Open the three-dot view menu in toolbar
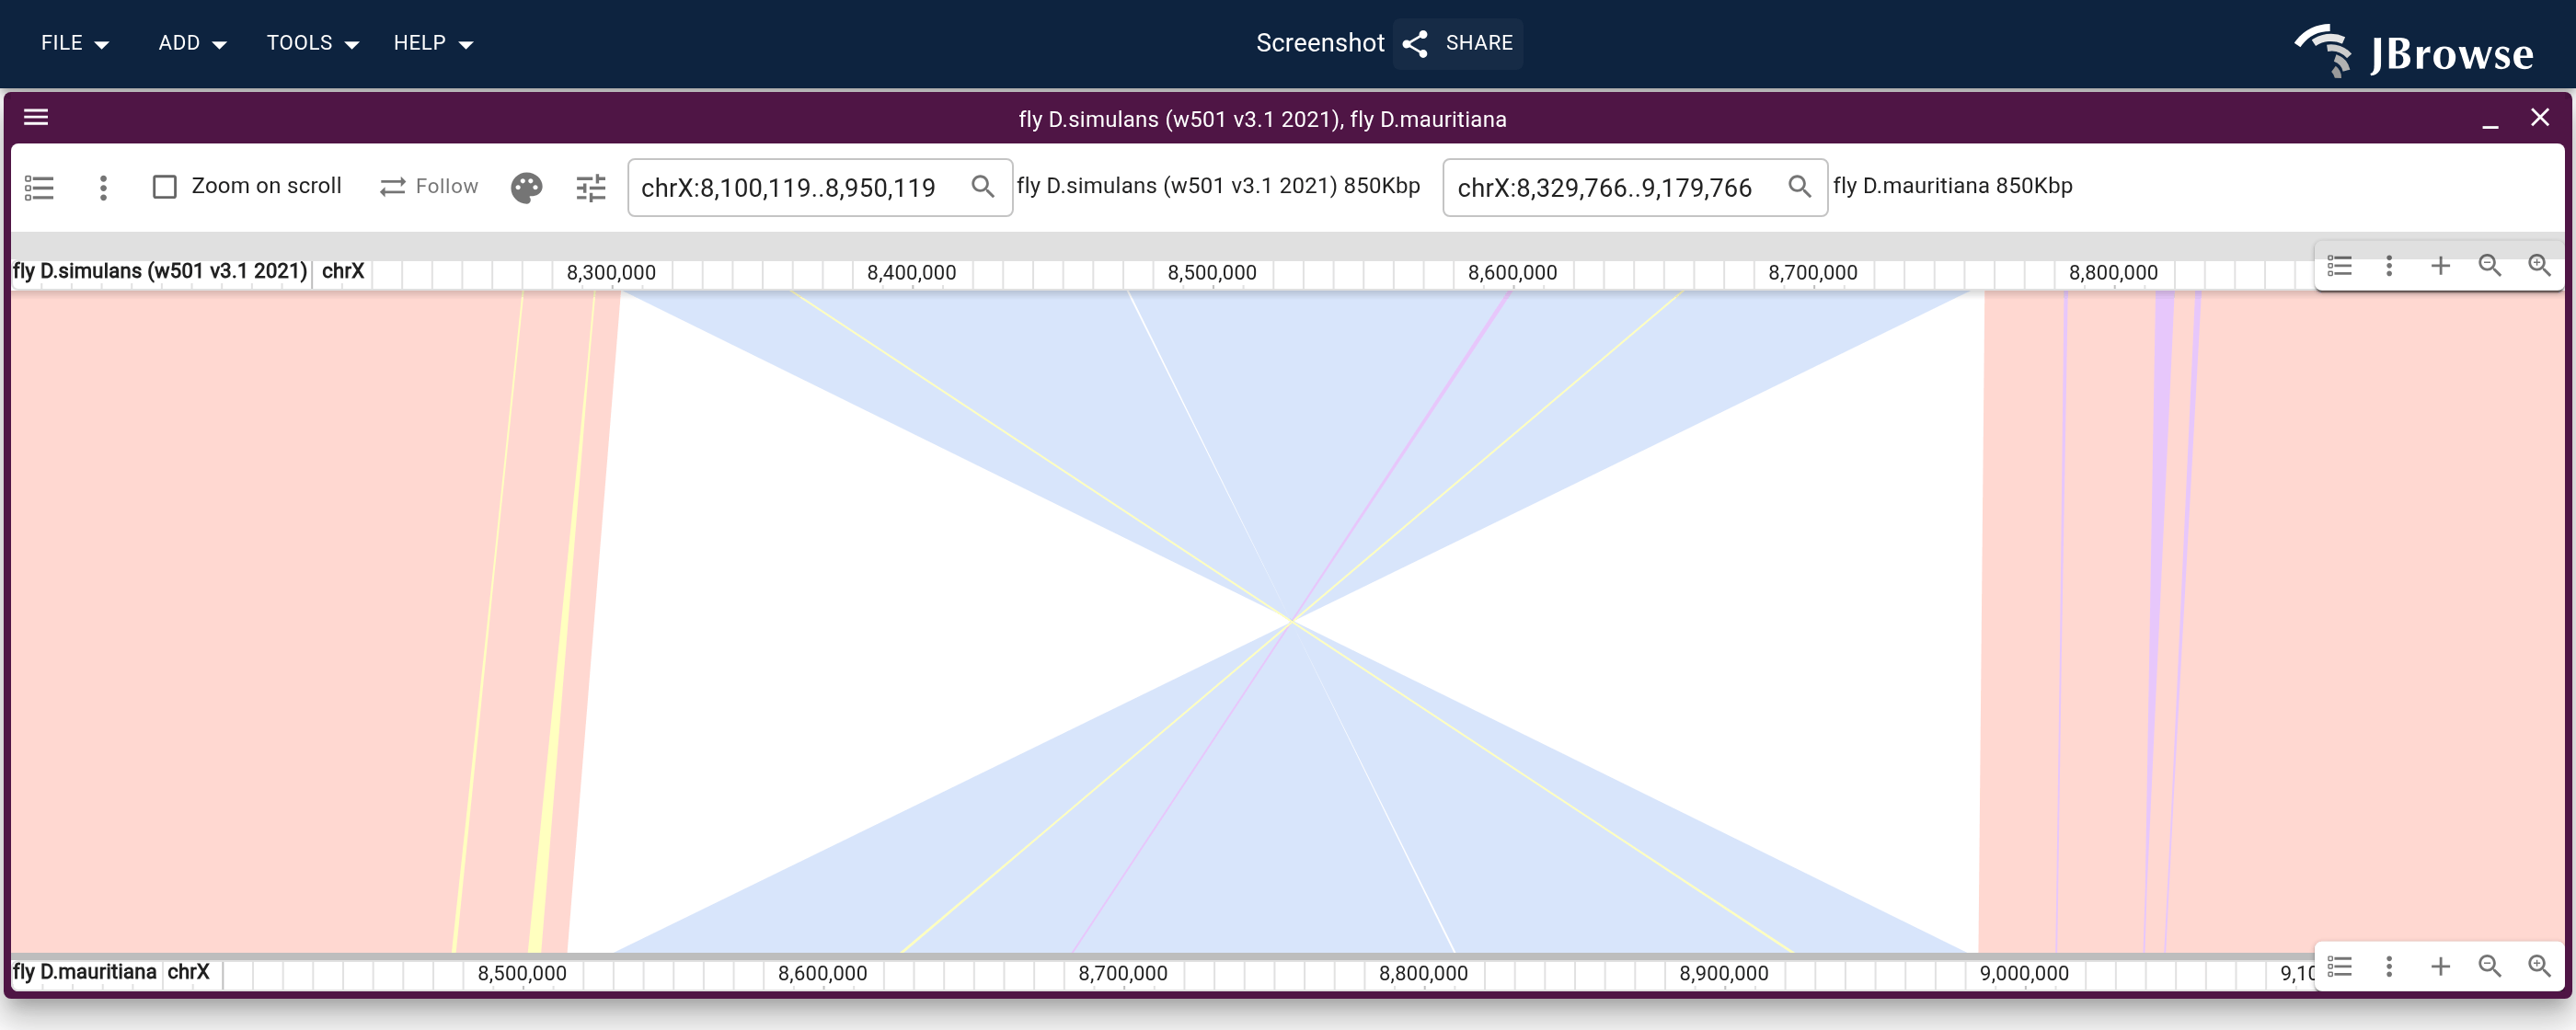The image size is (2576, 1030). (103, 187)
